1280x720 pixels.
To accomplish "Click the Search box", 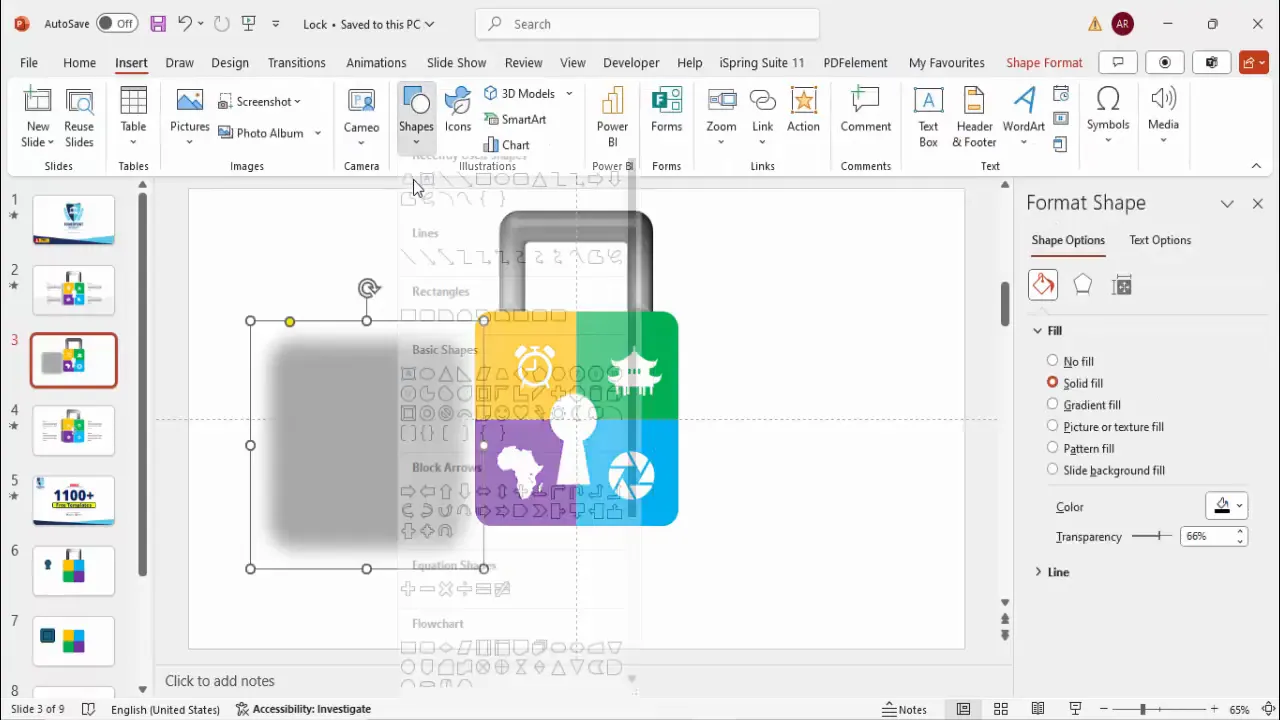I will click(x=648, y=24).
